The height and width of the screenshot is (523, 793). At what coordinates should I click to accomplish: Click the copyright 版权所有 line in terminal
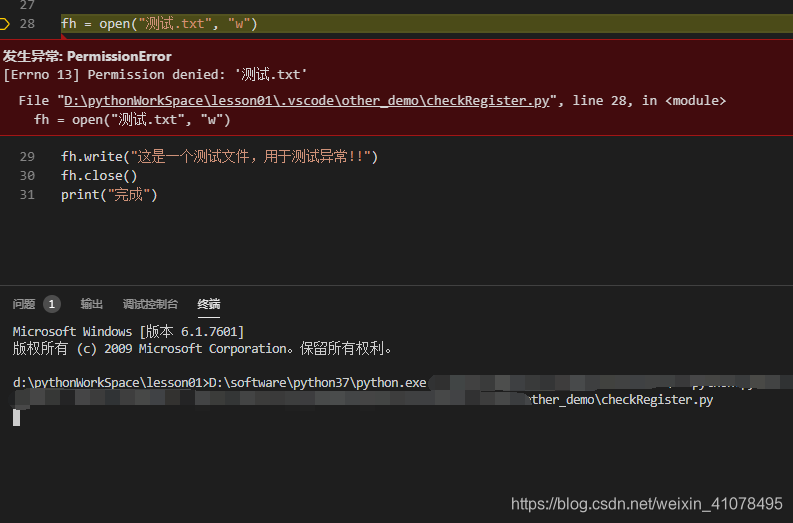[202, 349]
